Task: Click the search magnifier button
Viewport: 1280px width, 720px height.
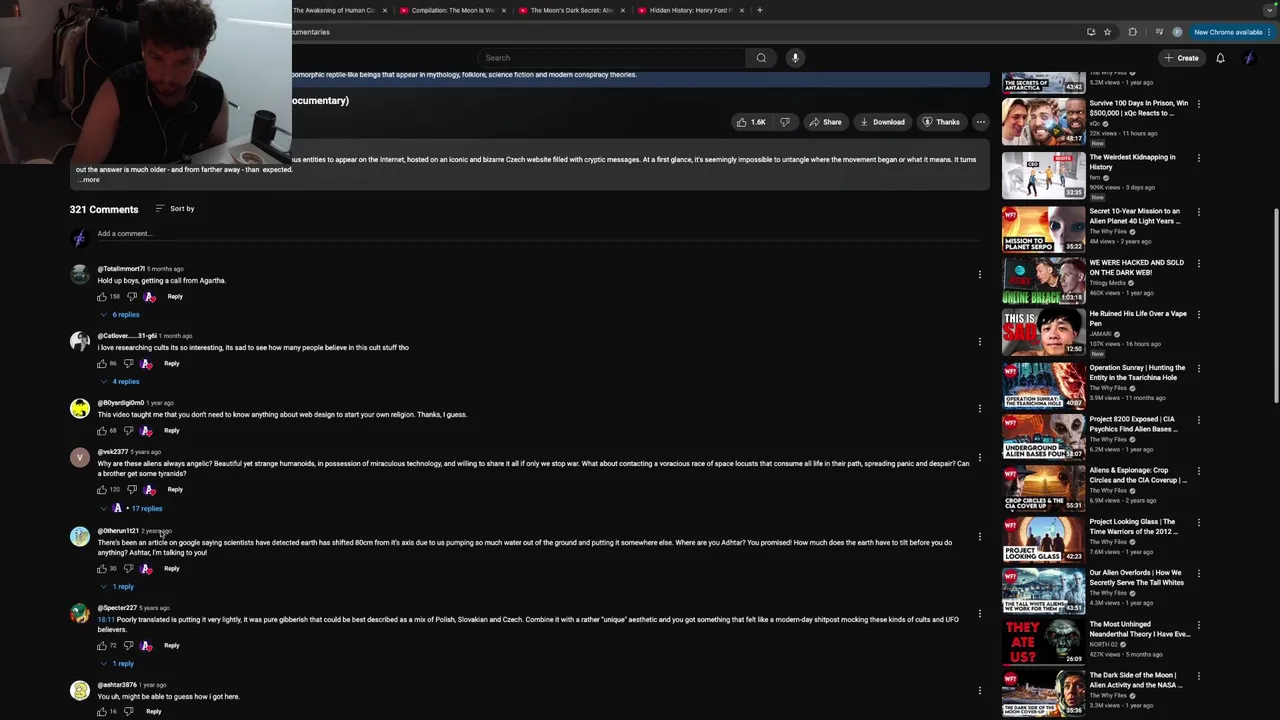Action: (761, 58)
